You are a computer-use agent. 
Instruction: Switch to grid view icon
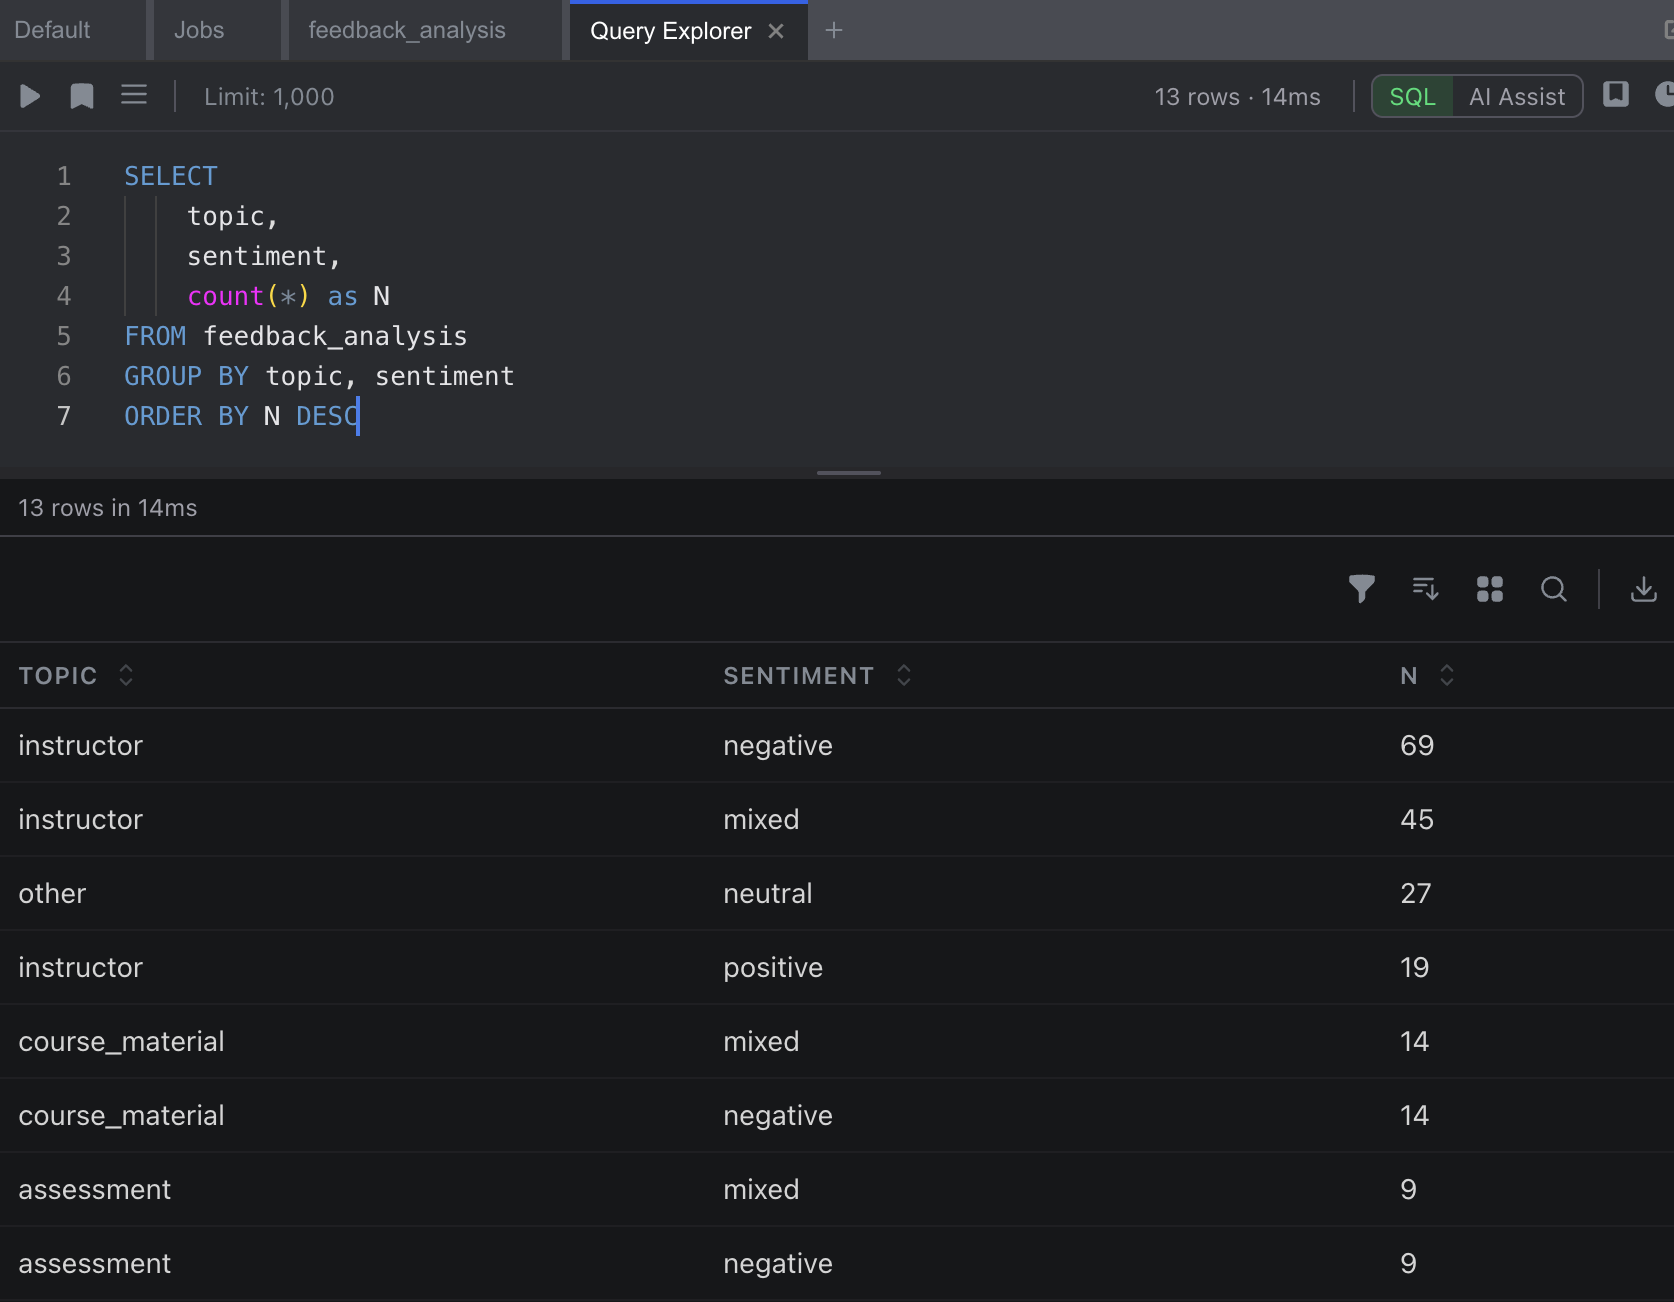(1490, 589)
